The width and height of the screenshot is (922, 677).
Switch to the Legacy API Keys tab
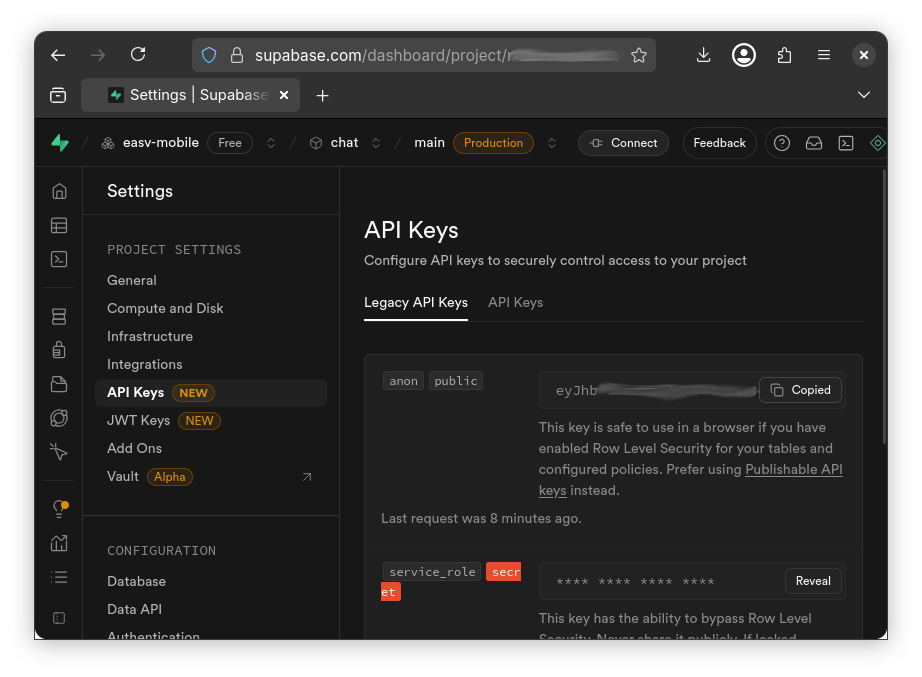click(x=416, y=302)
